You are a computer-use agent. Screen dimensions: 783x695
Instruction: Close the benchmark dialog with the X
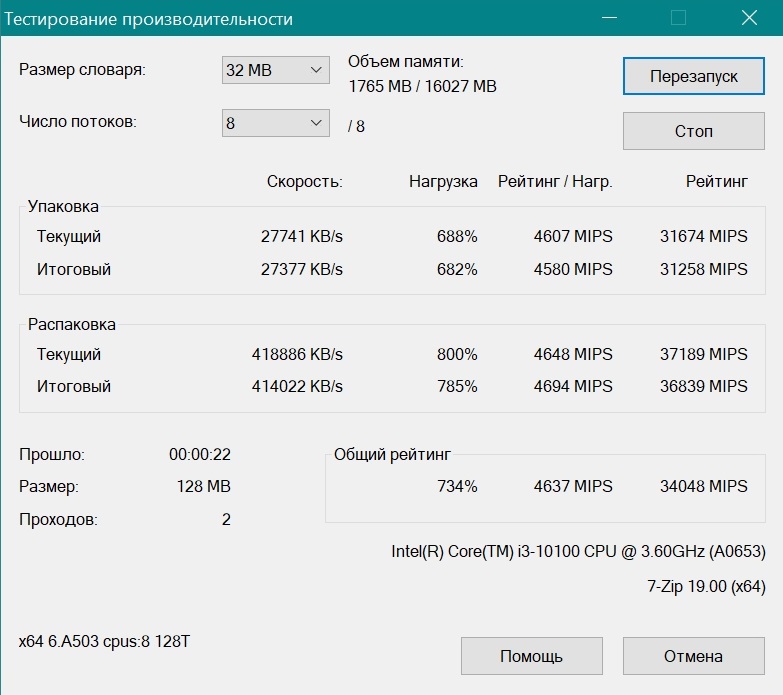point(748,18)
